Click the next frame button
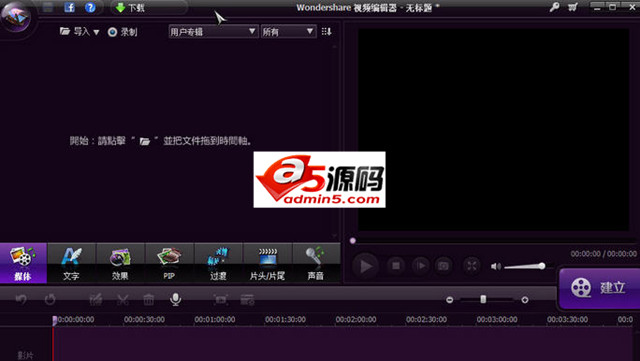The image size is (640, 361). (420, 266)
